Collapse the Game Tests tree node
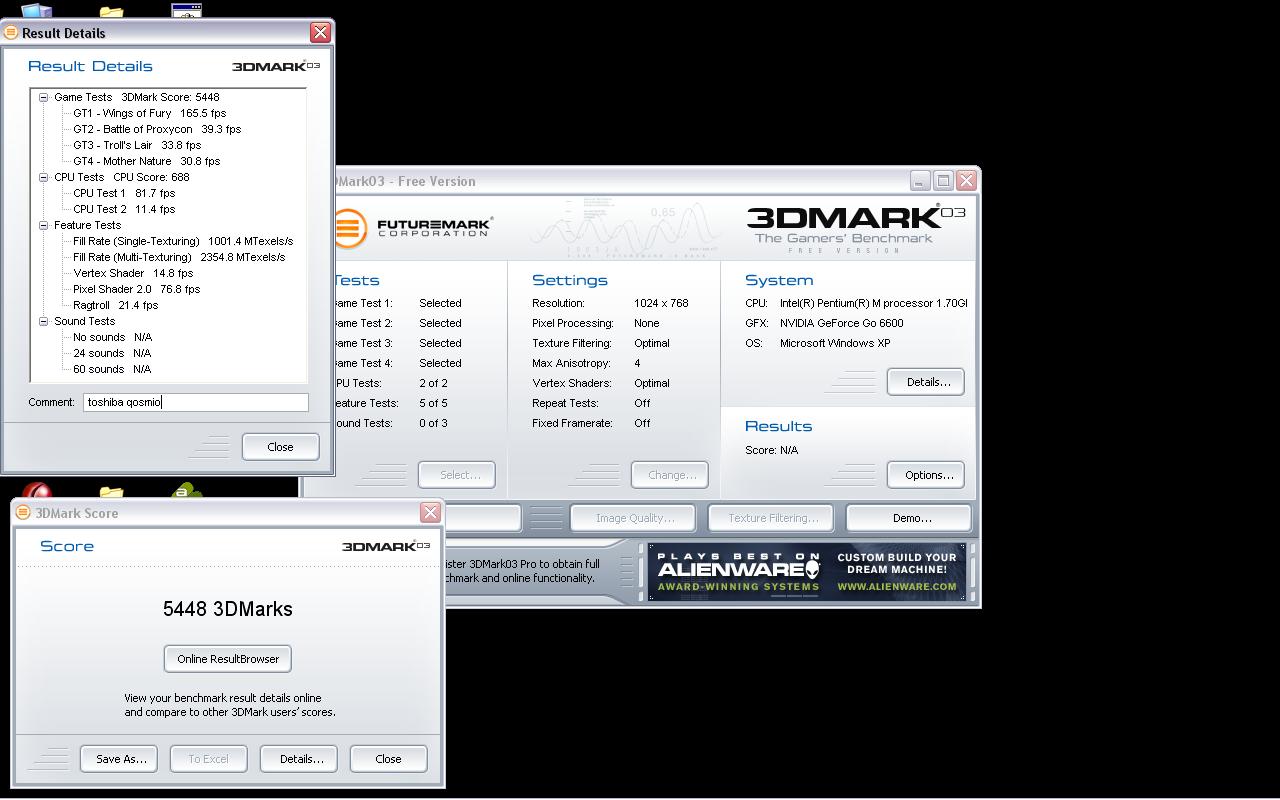Viewport: 1280px width, 800px height. point(44,97)
